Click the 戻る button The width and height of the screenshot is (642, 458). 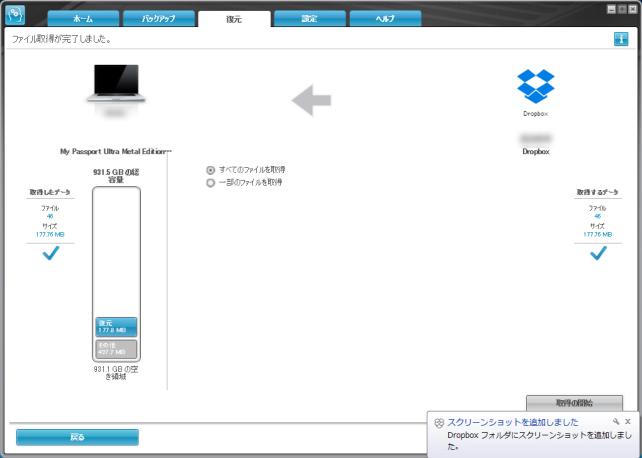[77, 437]
